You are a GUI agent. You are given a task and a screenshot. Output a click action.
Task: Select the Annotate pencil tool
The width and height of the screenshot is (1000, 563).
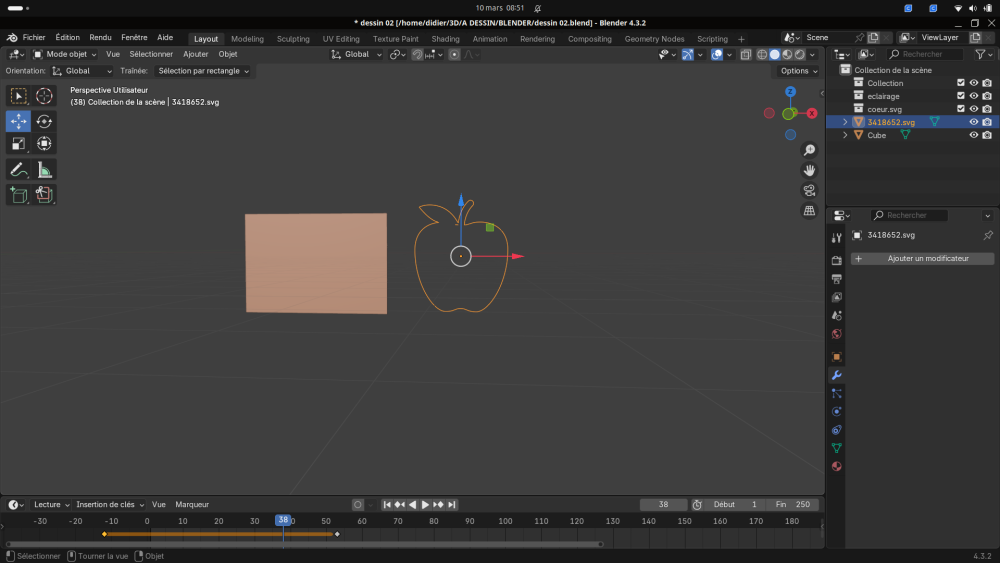18,170
